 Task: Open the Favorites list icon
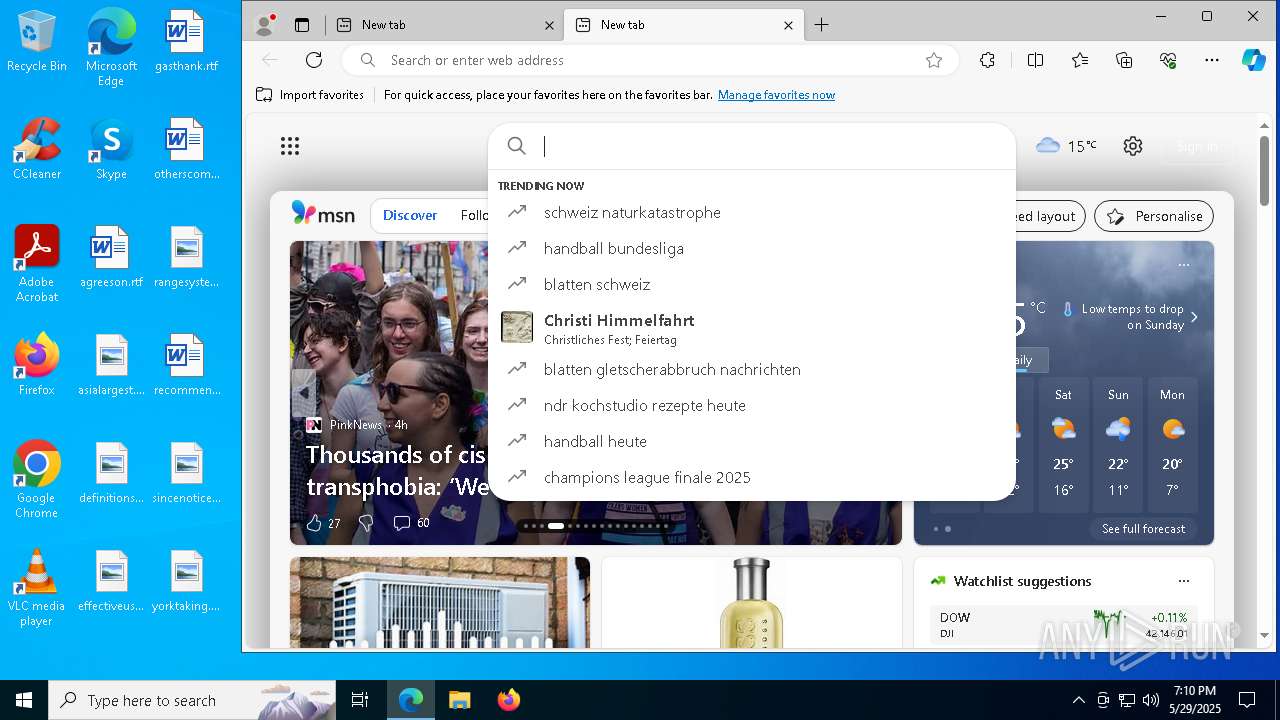coord(1080,60)
